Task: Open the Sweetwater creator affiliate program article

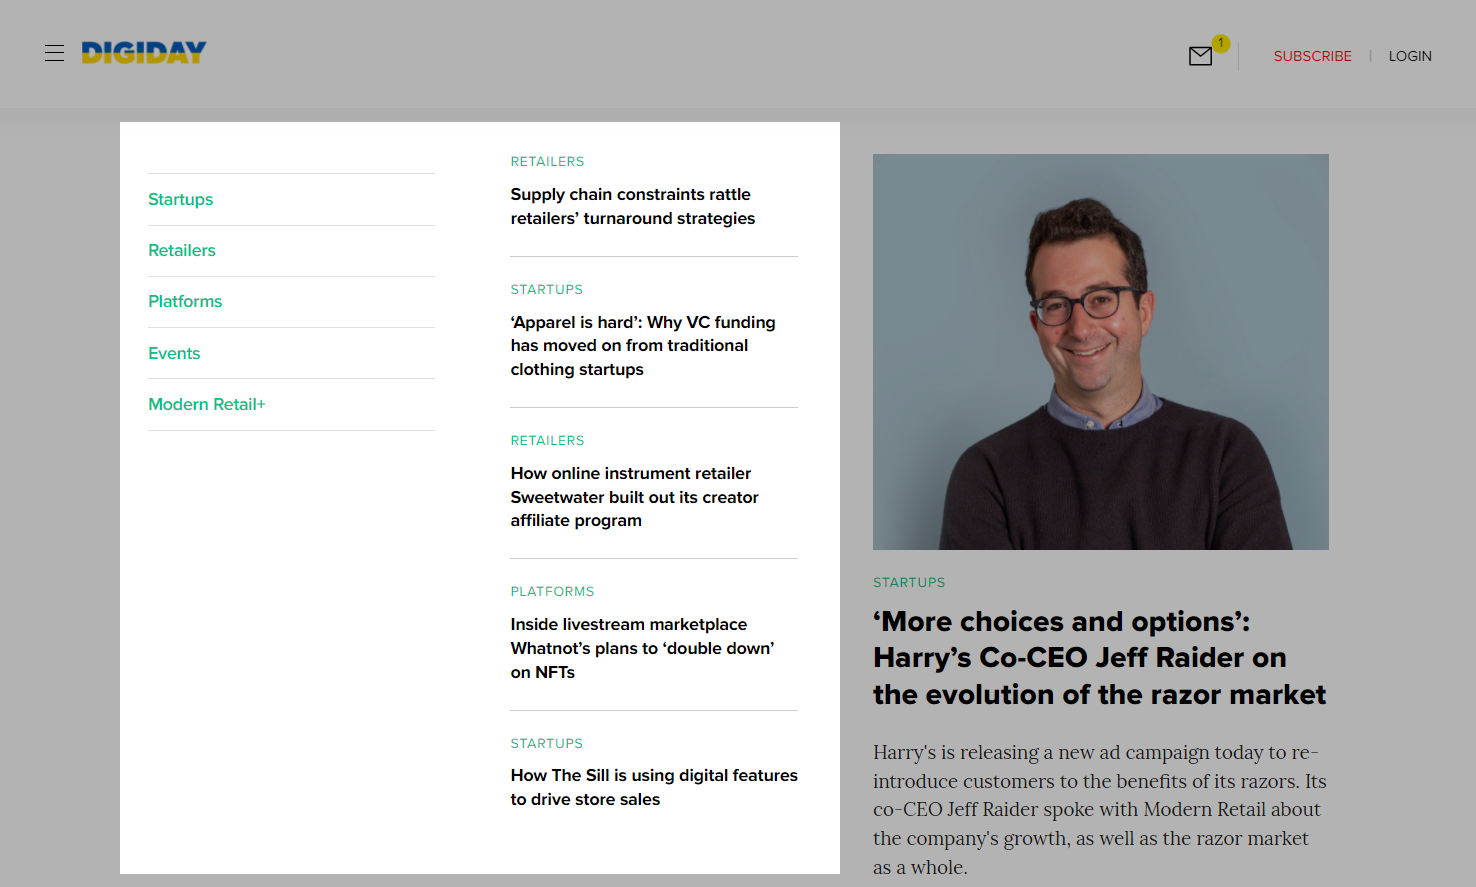Action: pyautogui.click(x=635, y=497)
